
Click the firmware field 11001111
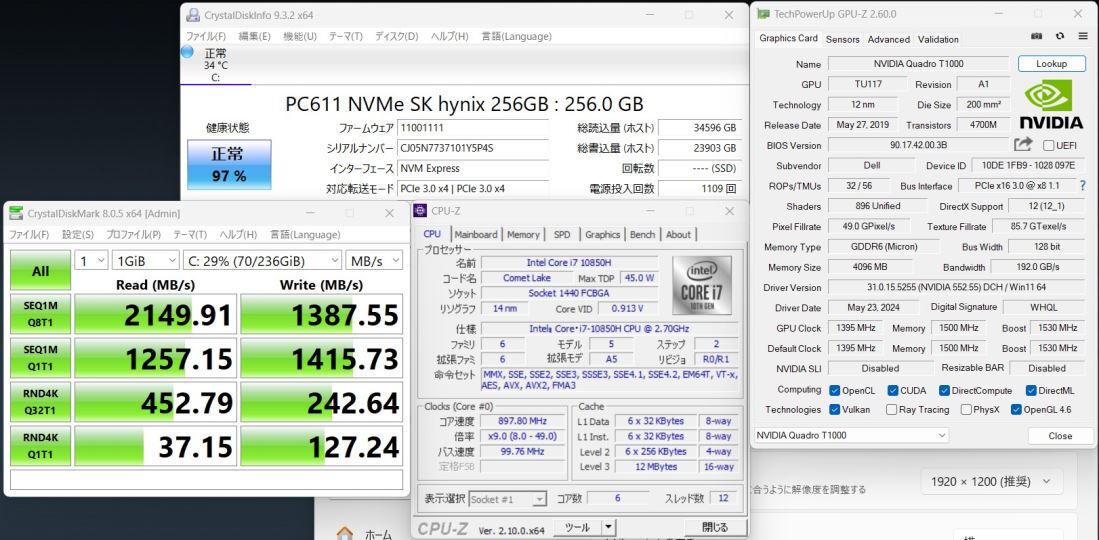472,128
